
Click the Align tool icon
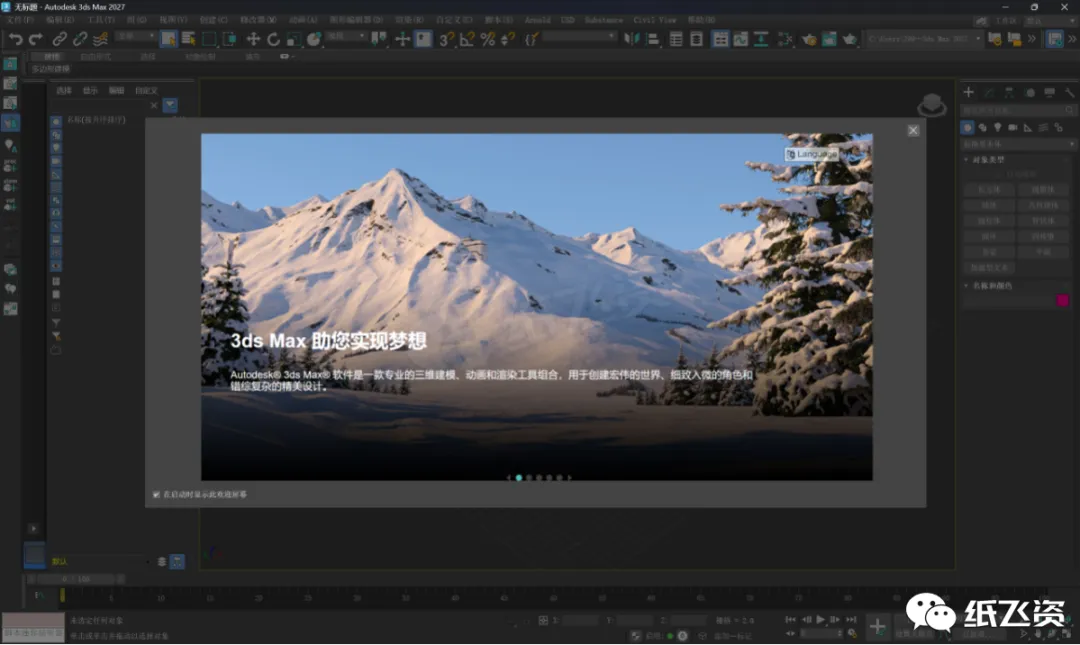[652, 39]
